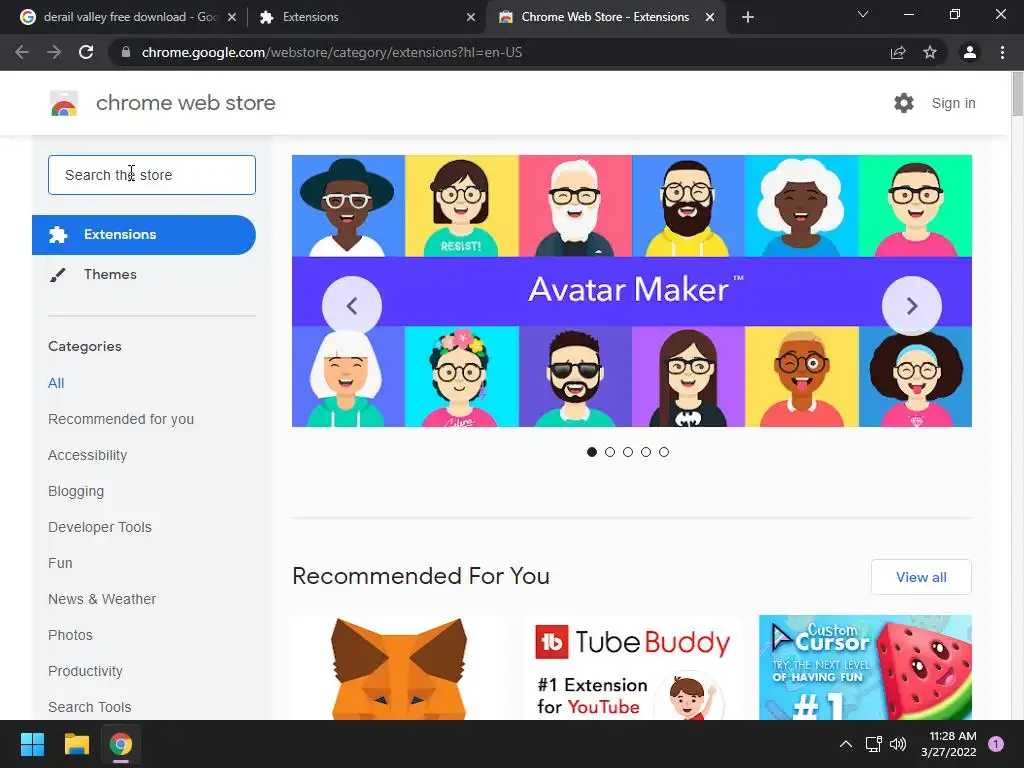
Task: Open the Windows Start menu
Action: pyautogui.click(x=32, y=744)
